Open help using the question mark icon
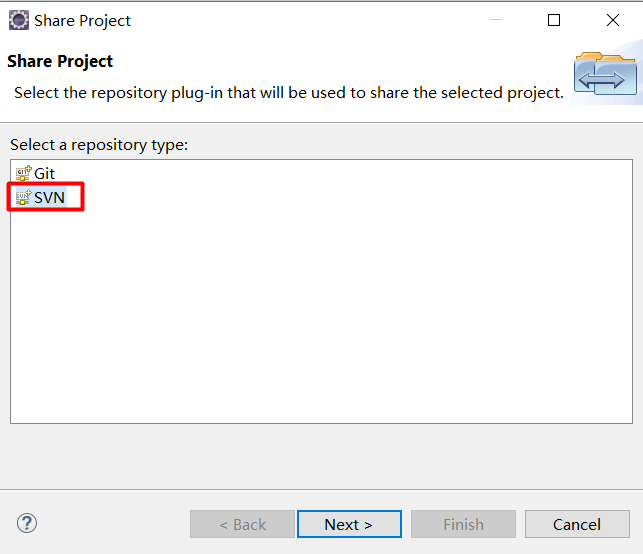Viewport: 643px width, 554px height. [x=27, y=523]
